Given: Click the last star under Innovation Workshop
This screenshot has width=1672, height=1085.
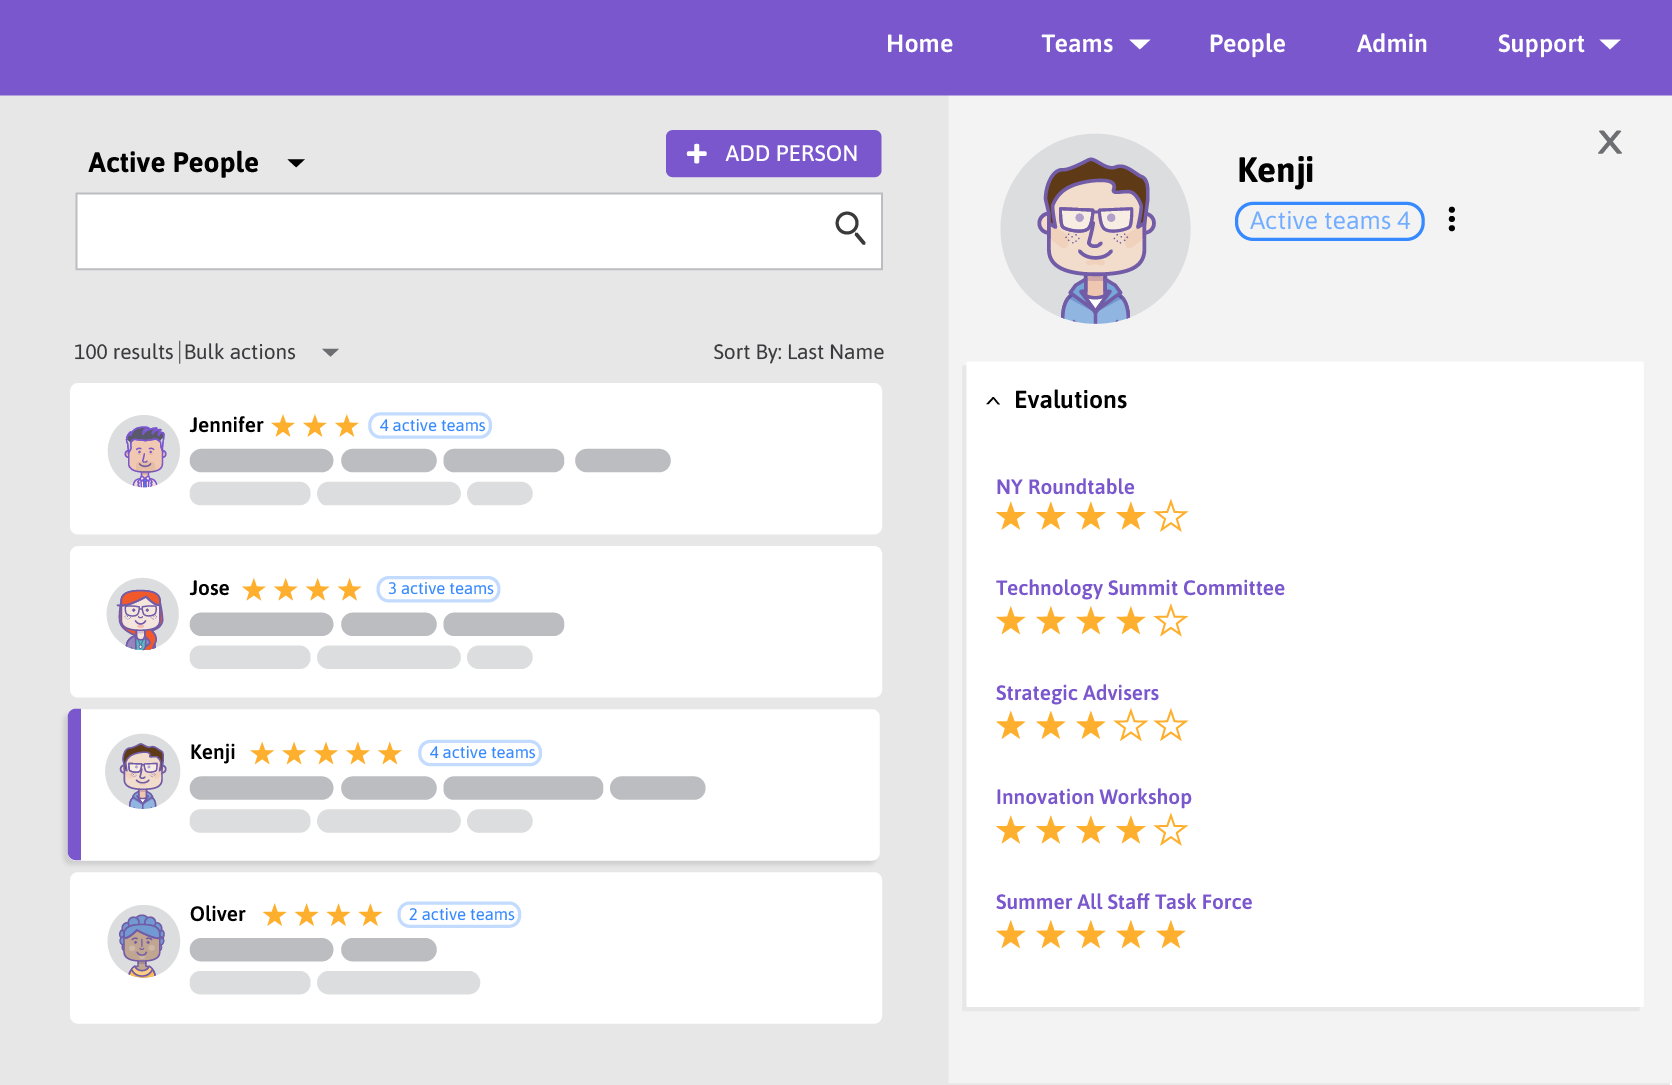Looking at the screenshot, I should (1171, 830).
